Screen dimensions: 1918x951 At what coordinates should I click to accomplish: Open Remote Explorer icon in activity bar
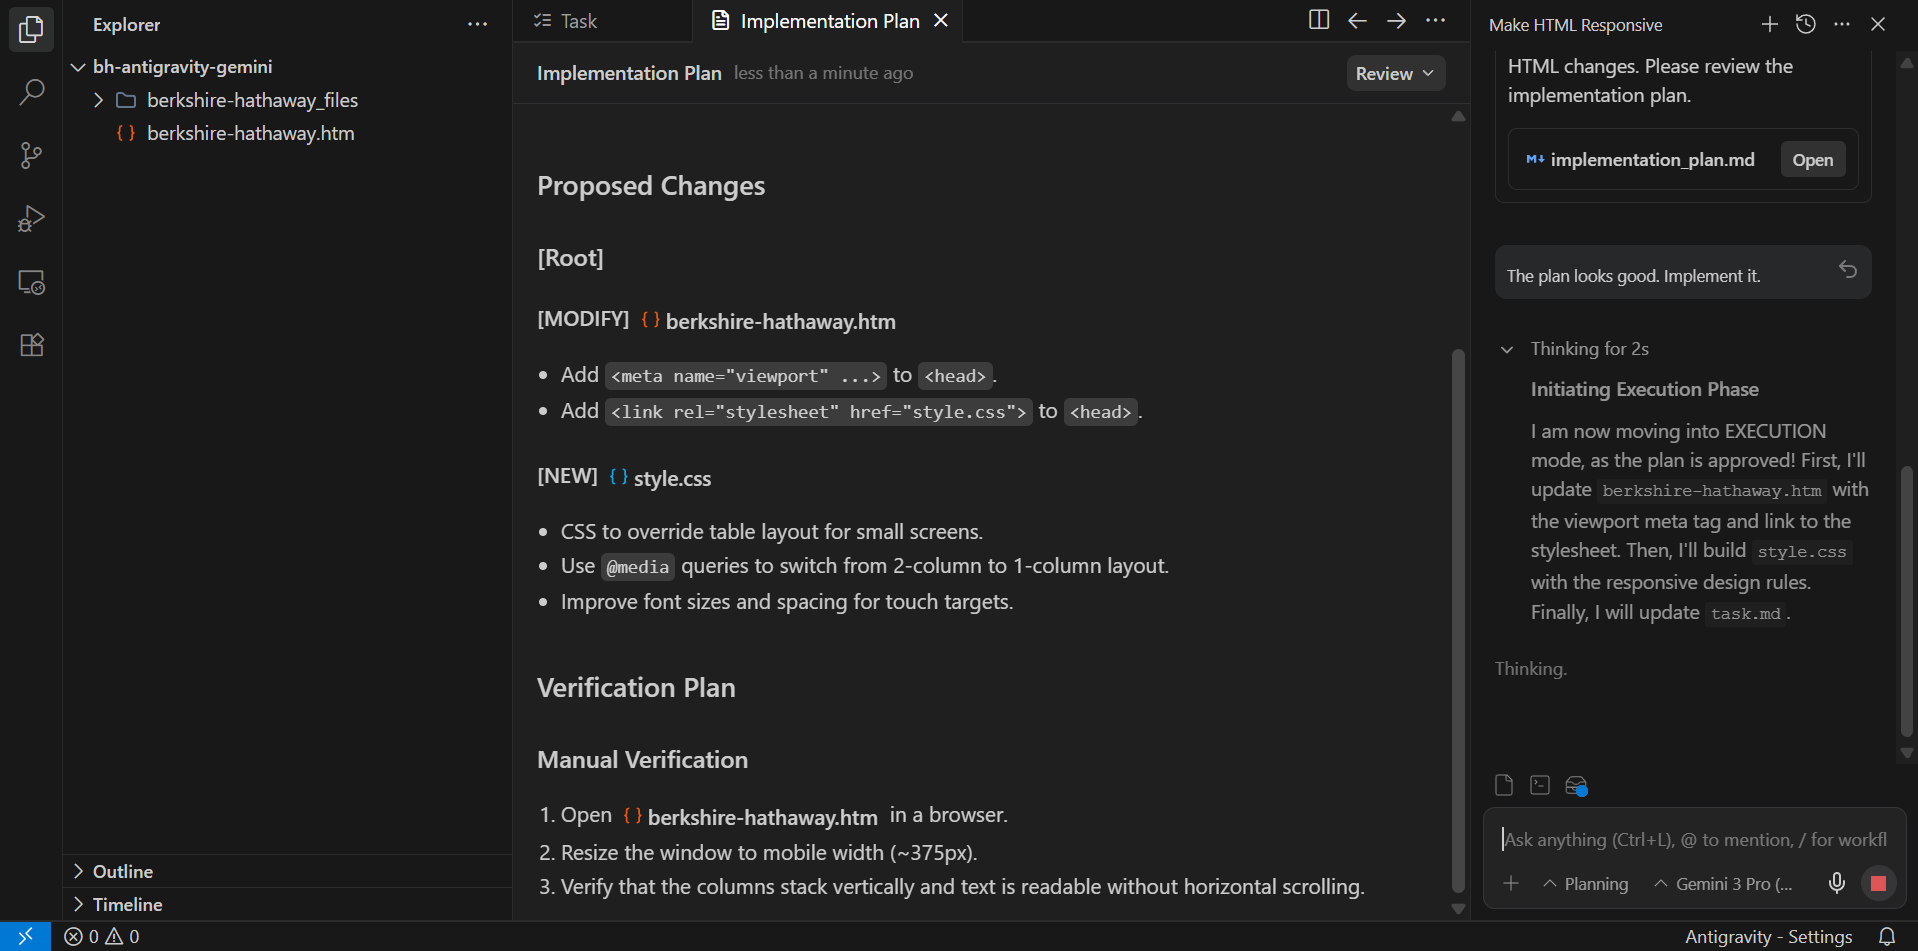click(x=31, y=283)
